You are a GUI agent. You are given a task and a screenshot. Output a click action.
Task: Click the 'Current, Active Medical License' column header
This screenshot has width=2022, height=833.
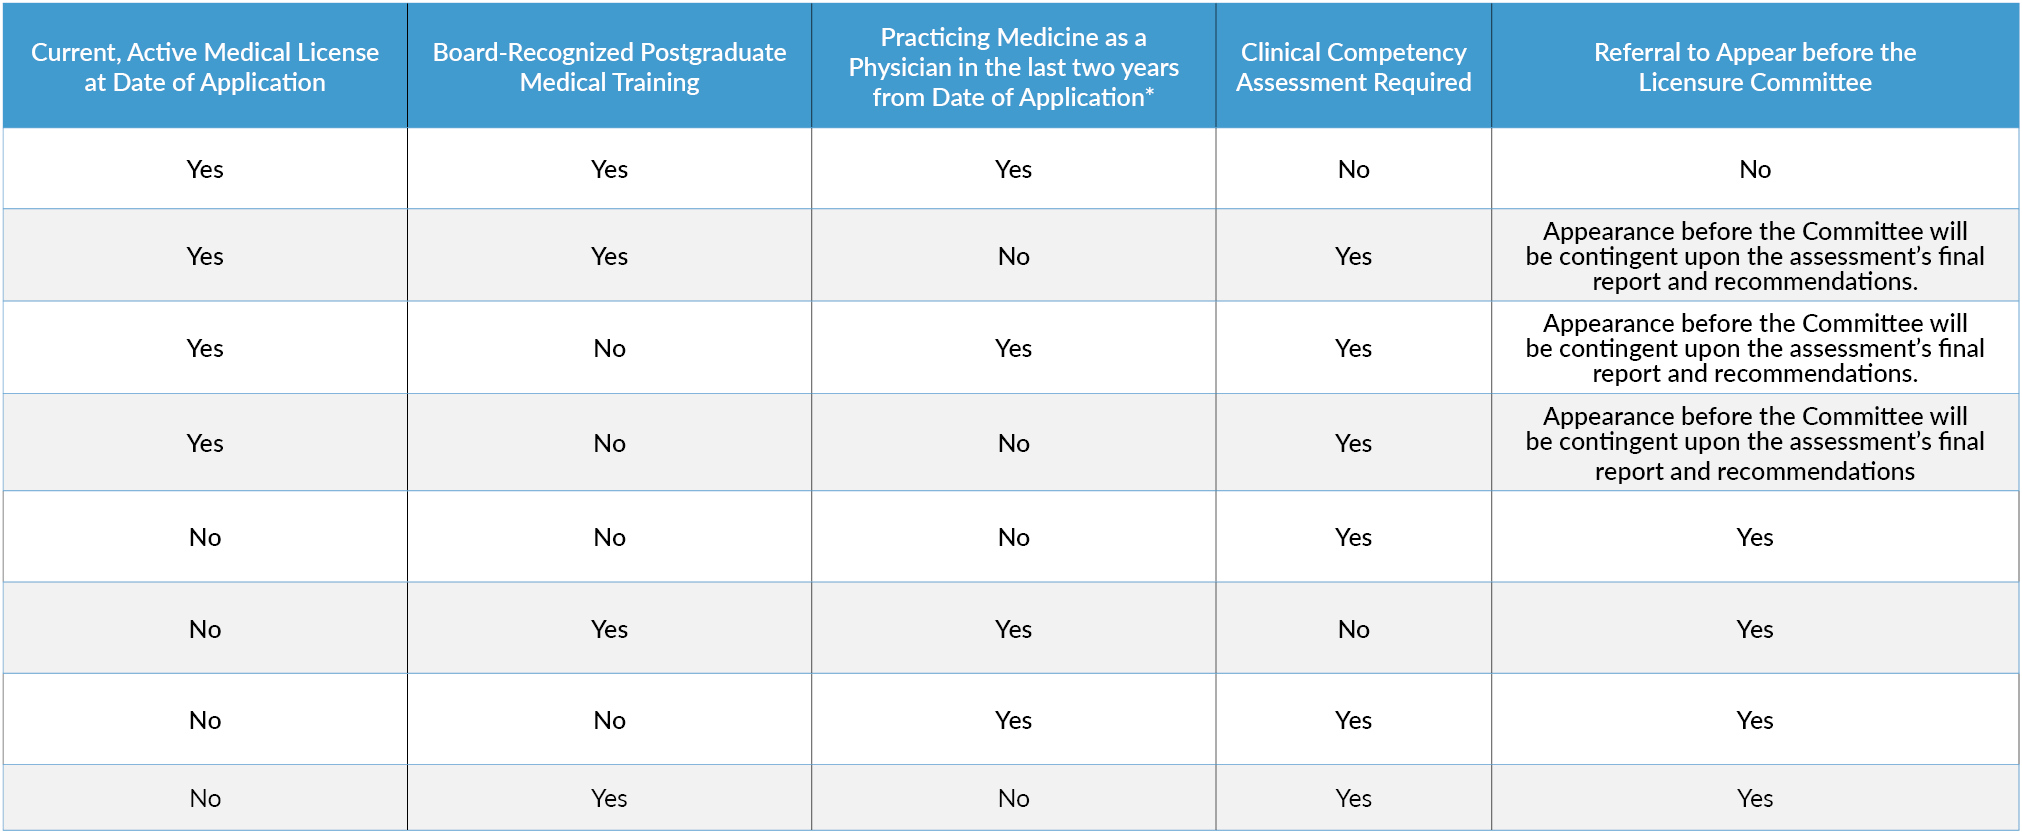pos(205,67)
